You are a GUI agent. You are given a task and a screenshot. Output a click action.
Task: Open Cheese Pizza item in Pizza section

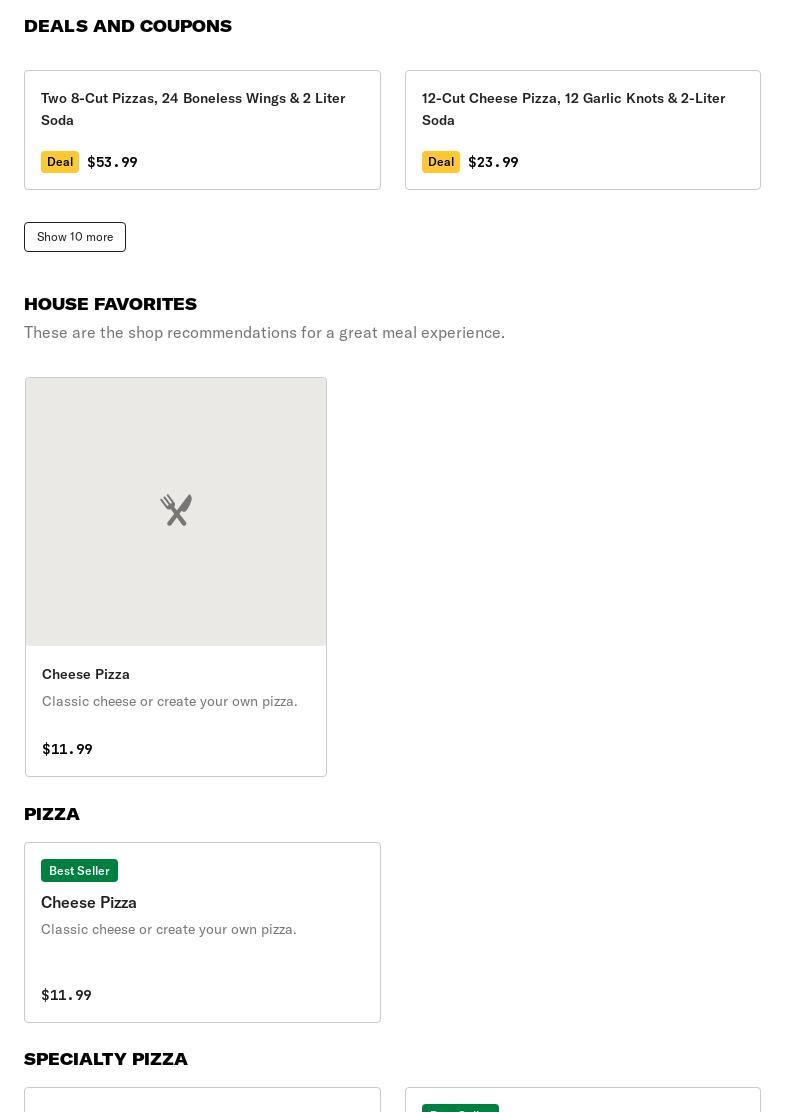point(202,933)
